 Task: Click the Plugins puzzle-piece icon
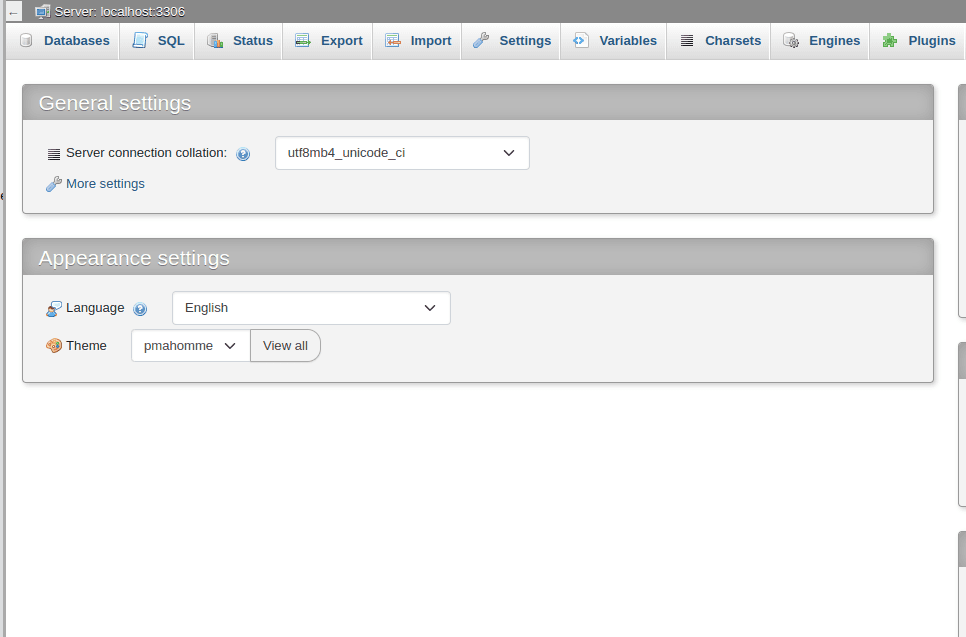[890, 41]
